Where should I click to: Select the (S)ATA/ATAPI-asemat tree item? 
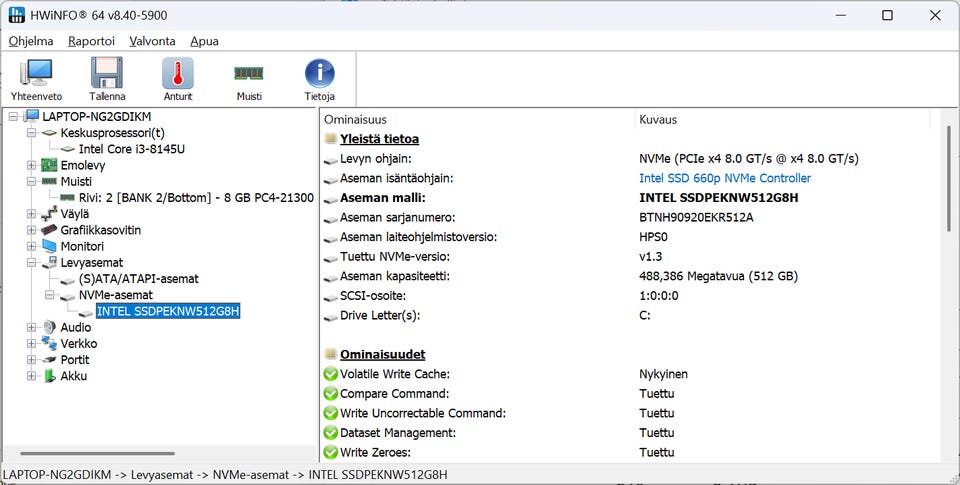pos(139,279)
